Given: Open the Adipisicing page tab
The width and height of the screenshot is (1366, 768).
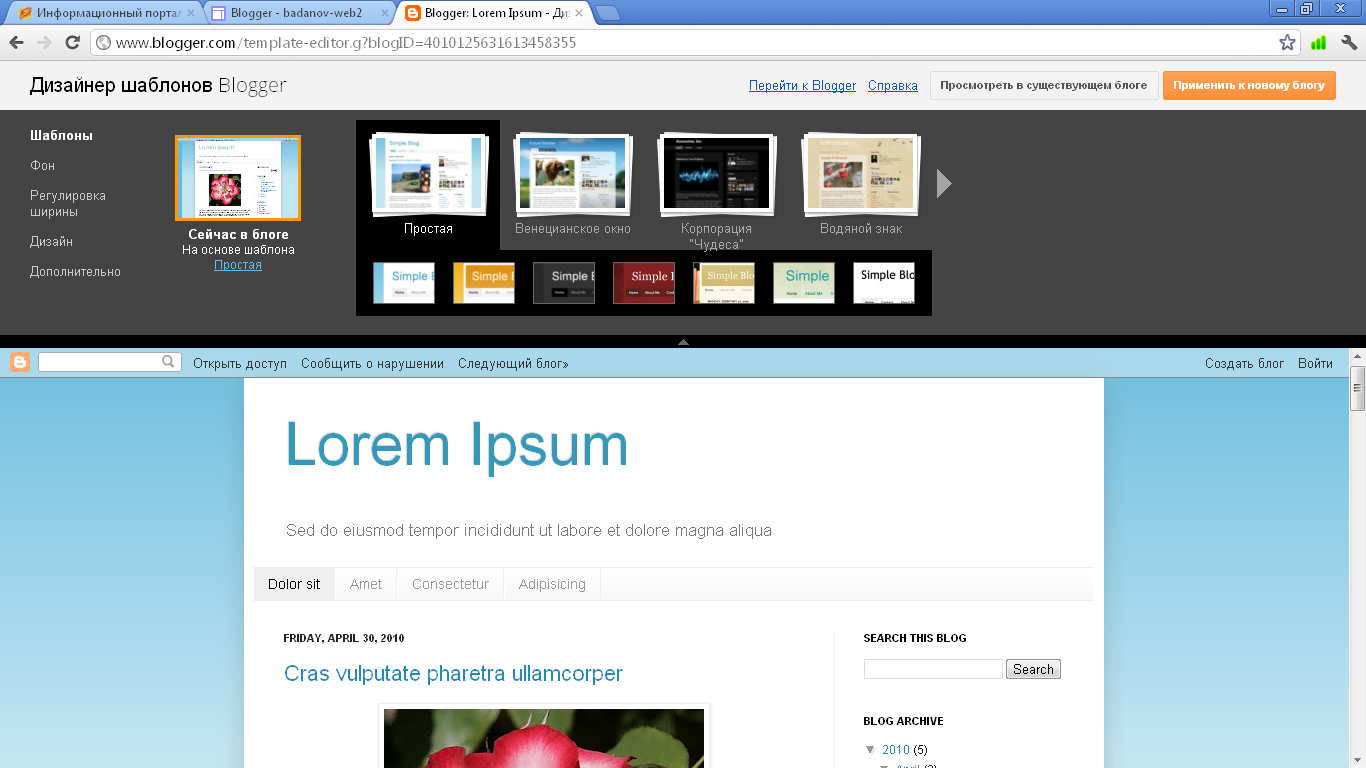Looking at the screenshot, I should pyautogui.click(x=552, y=584).
